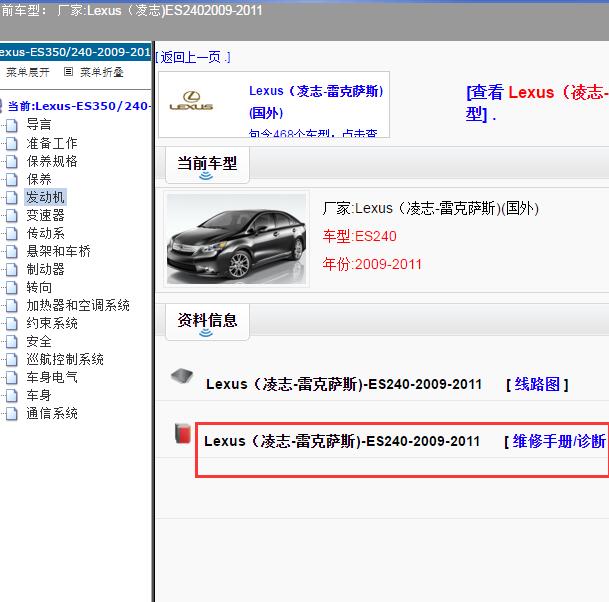Click the page icon beside 悬架和车桥
The width and height of the screenshot is (609, 602).
[x=12, y=252]
